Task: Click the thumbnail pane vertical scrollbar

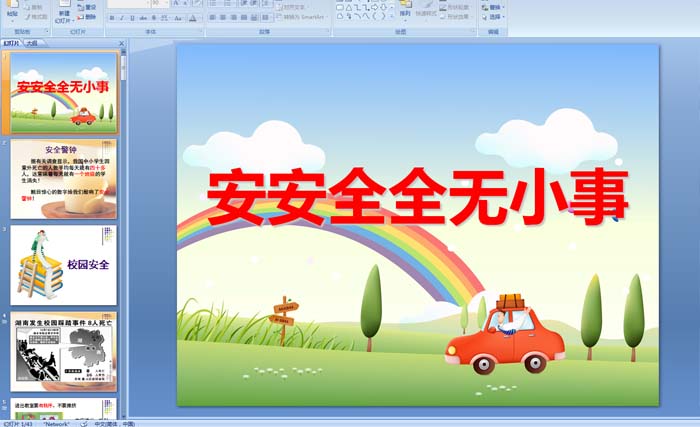Action: click(124, 232)
